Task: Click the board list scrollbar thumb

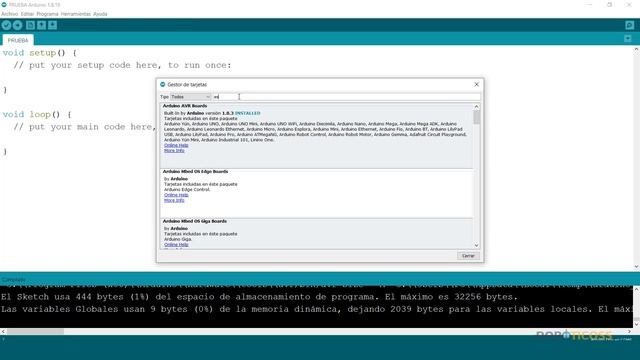Action: [476, 117]
